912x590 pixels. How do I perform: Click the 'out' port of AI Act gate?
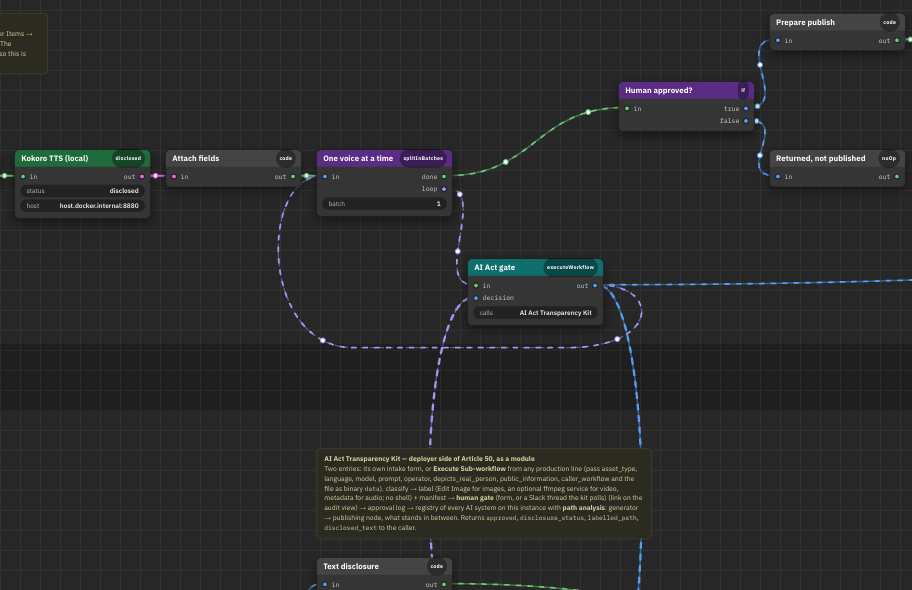tap(595, 286)
